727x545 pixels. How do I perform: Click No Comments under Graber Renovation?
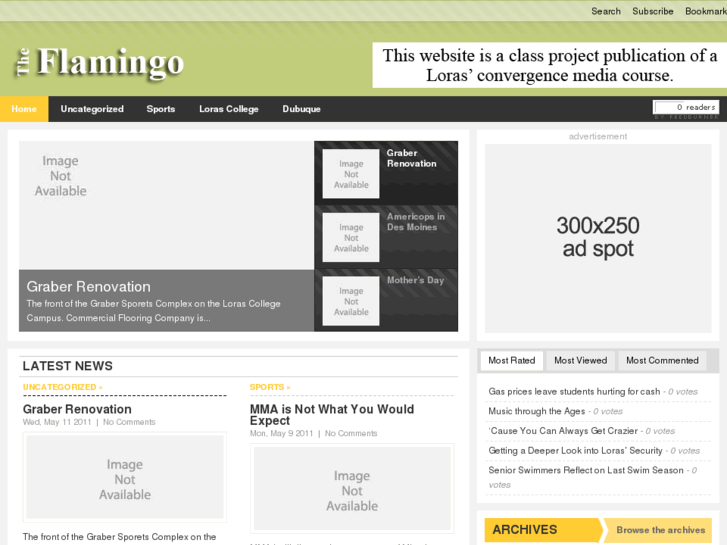129,422
